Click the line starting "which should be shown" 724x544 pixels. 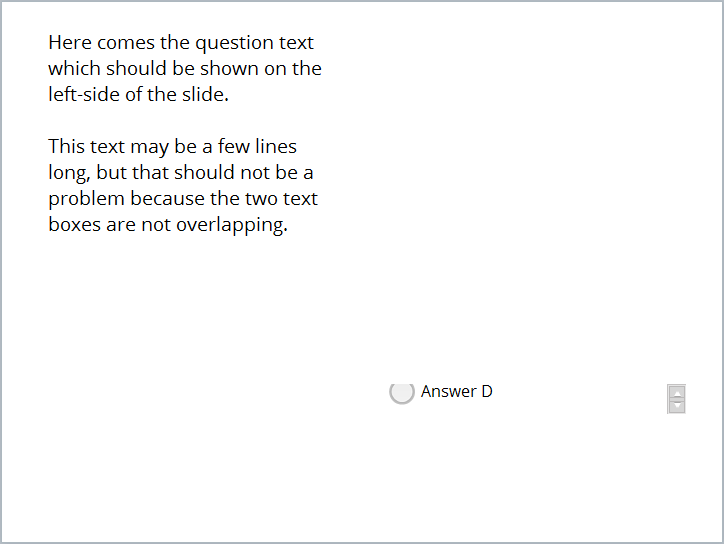point(185,69)
